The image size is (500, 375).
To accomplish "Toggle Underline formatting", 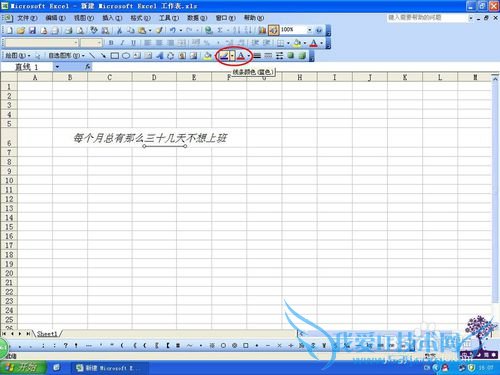I will tap(133, 43).
